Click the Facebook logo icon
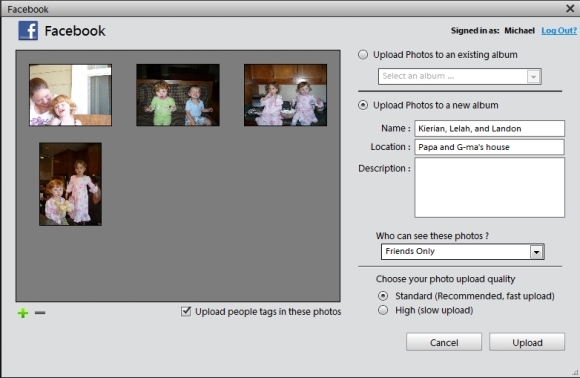This screenshot has width=580, height=378. (x=28, y=31)
